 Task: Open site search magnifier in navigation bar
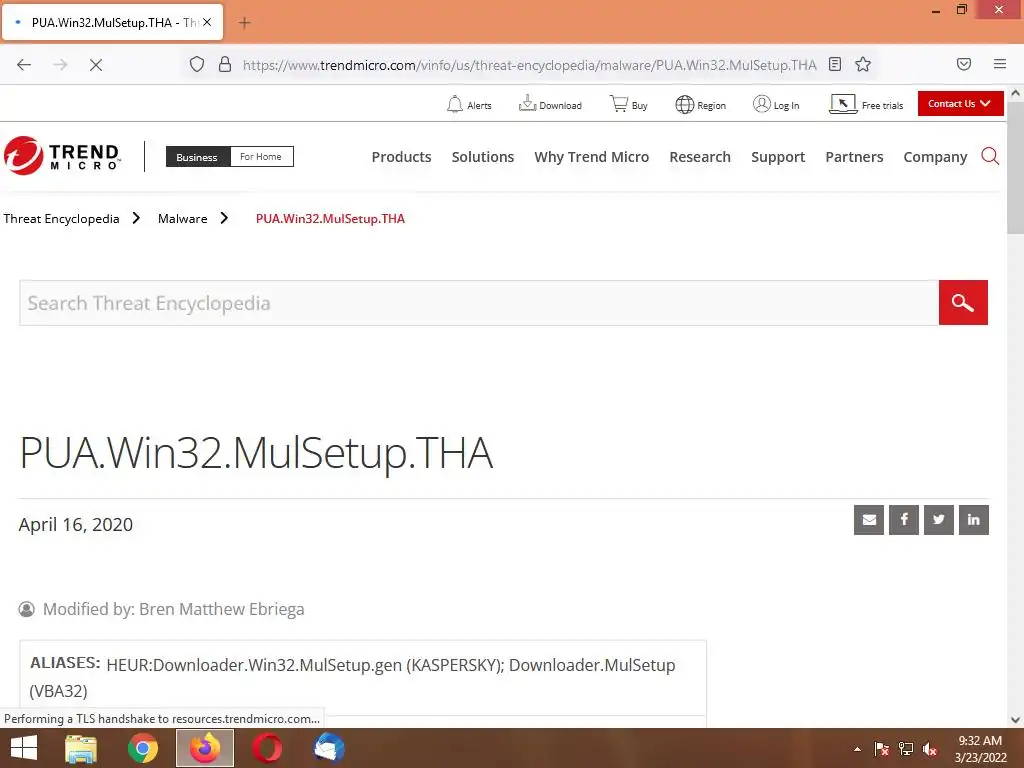[x=990, y=156]
